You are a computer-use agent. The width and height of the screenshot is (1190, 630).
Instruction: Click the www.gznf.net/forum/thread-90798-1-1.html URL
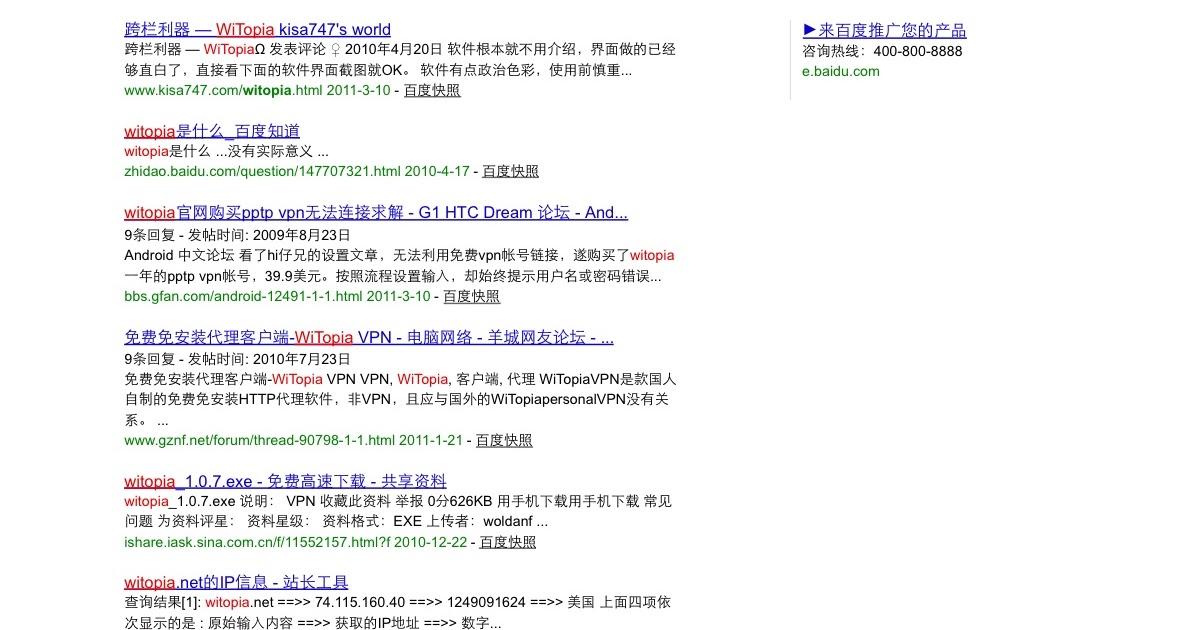(260, 440)
